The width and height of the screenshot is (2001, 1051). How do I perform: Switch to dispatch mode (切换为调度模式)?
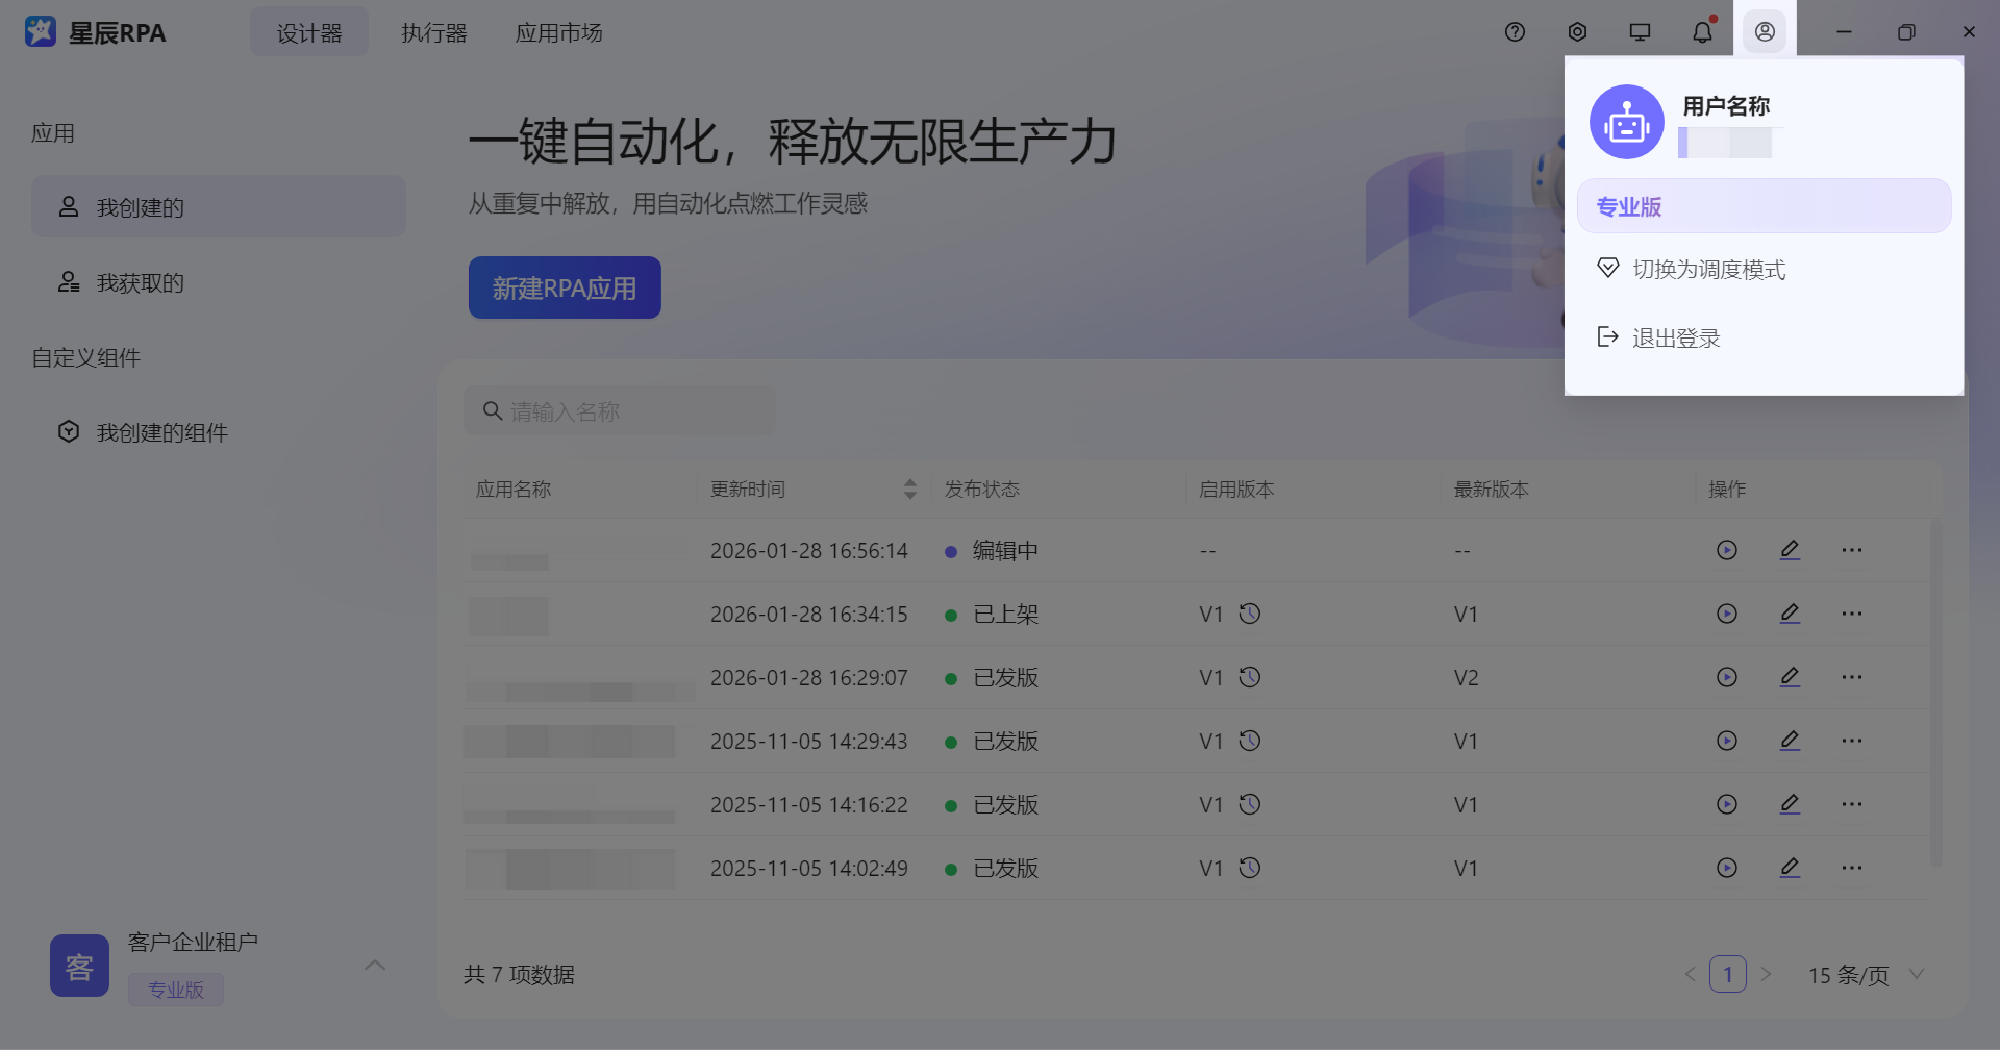1707,269
